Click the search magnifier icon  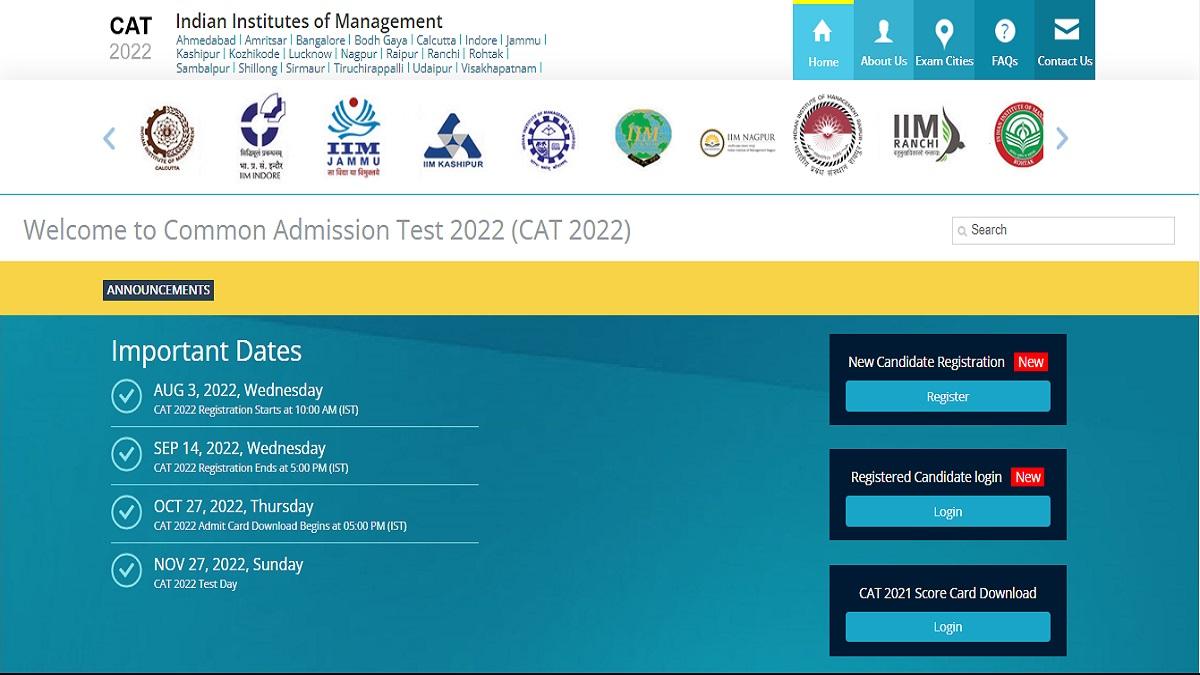(x=961, y=230)
